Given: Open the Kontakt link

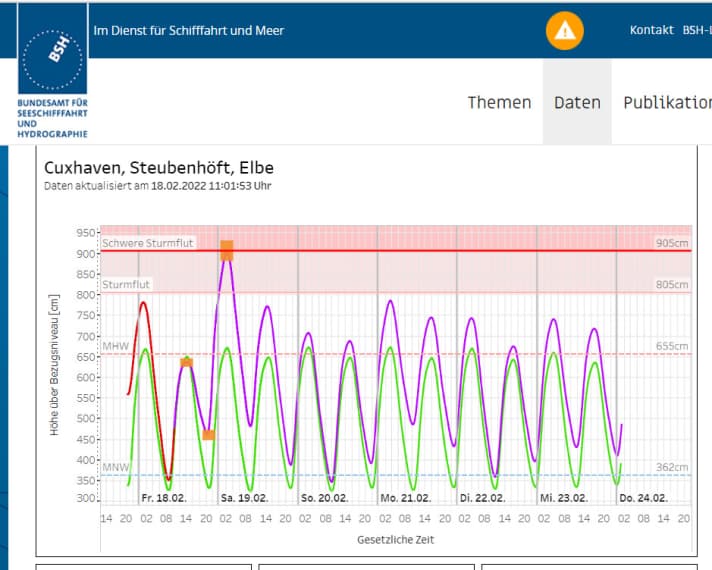Looking at the screenshot, I should click(x=651, y=30).
